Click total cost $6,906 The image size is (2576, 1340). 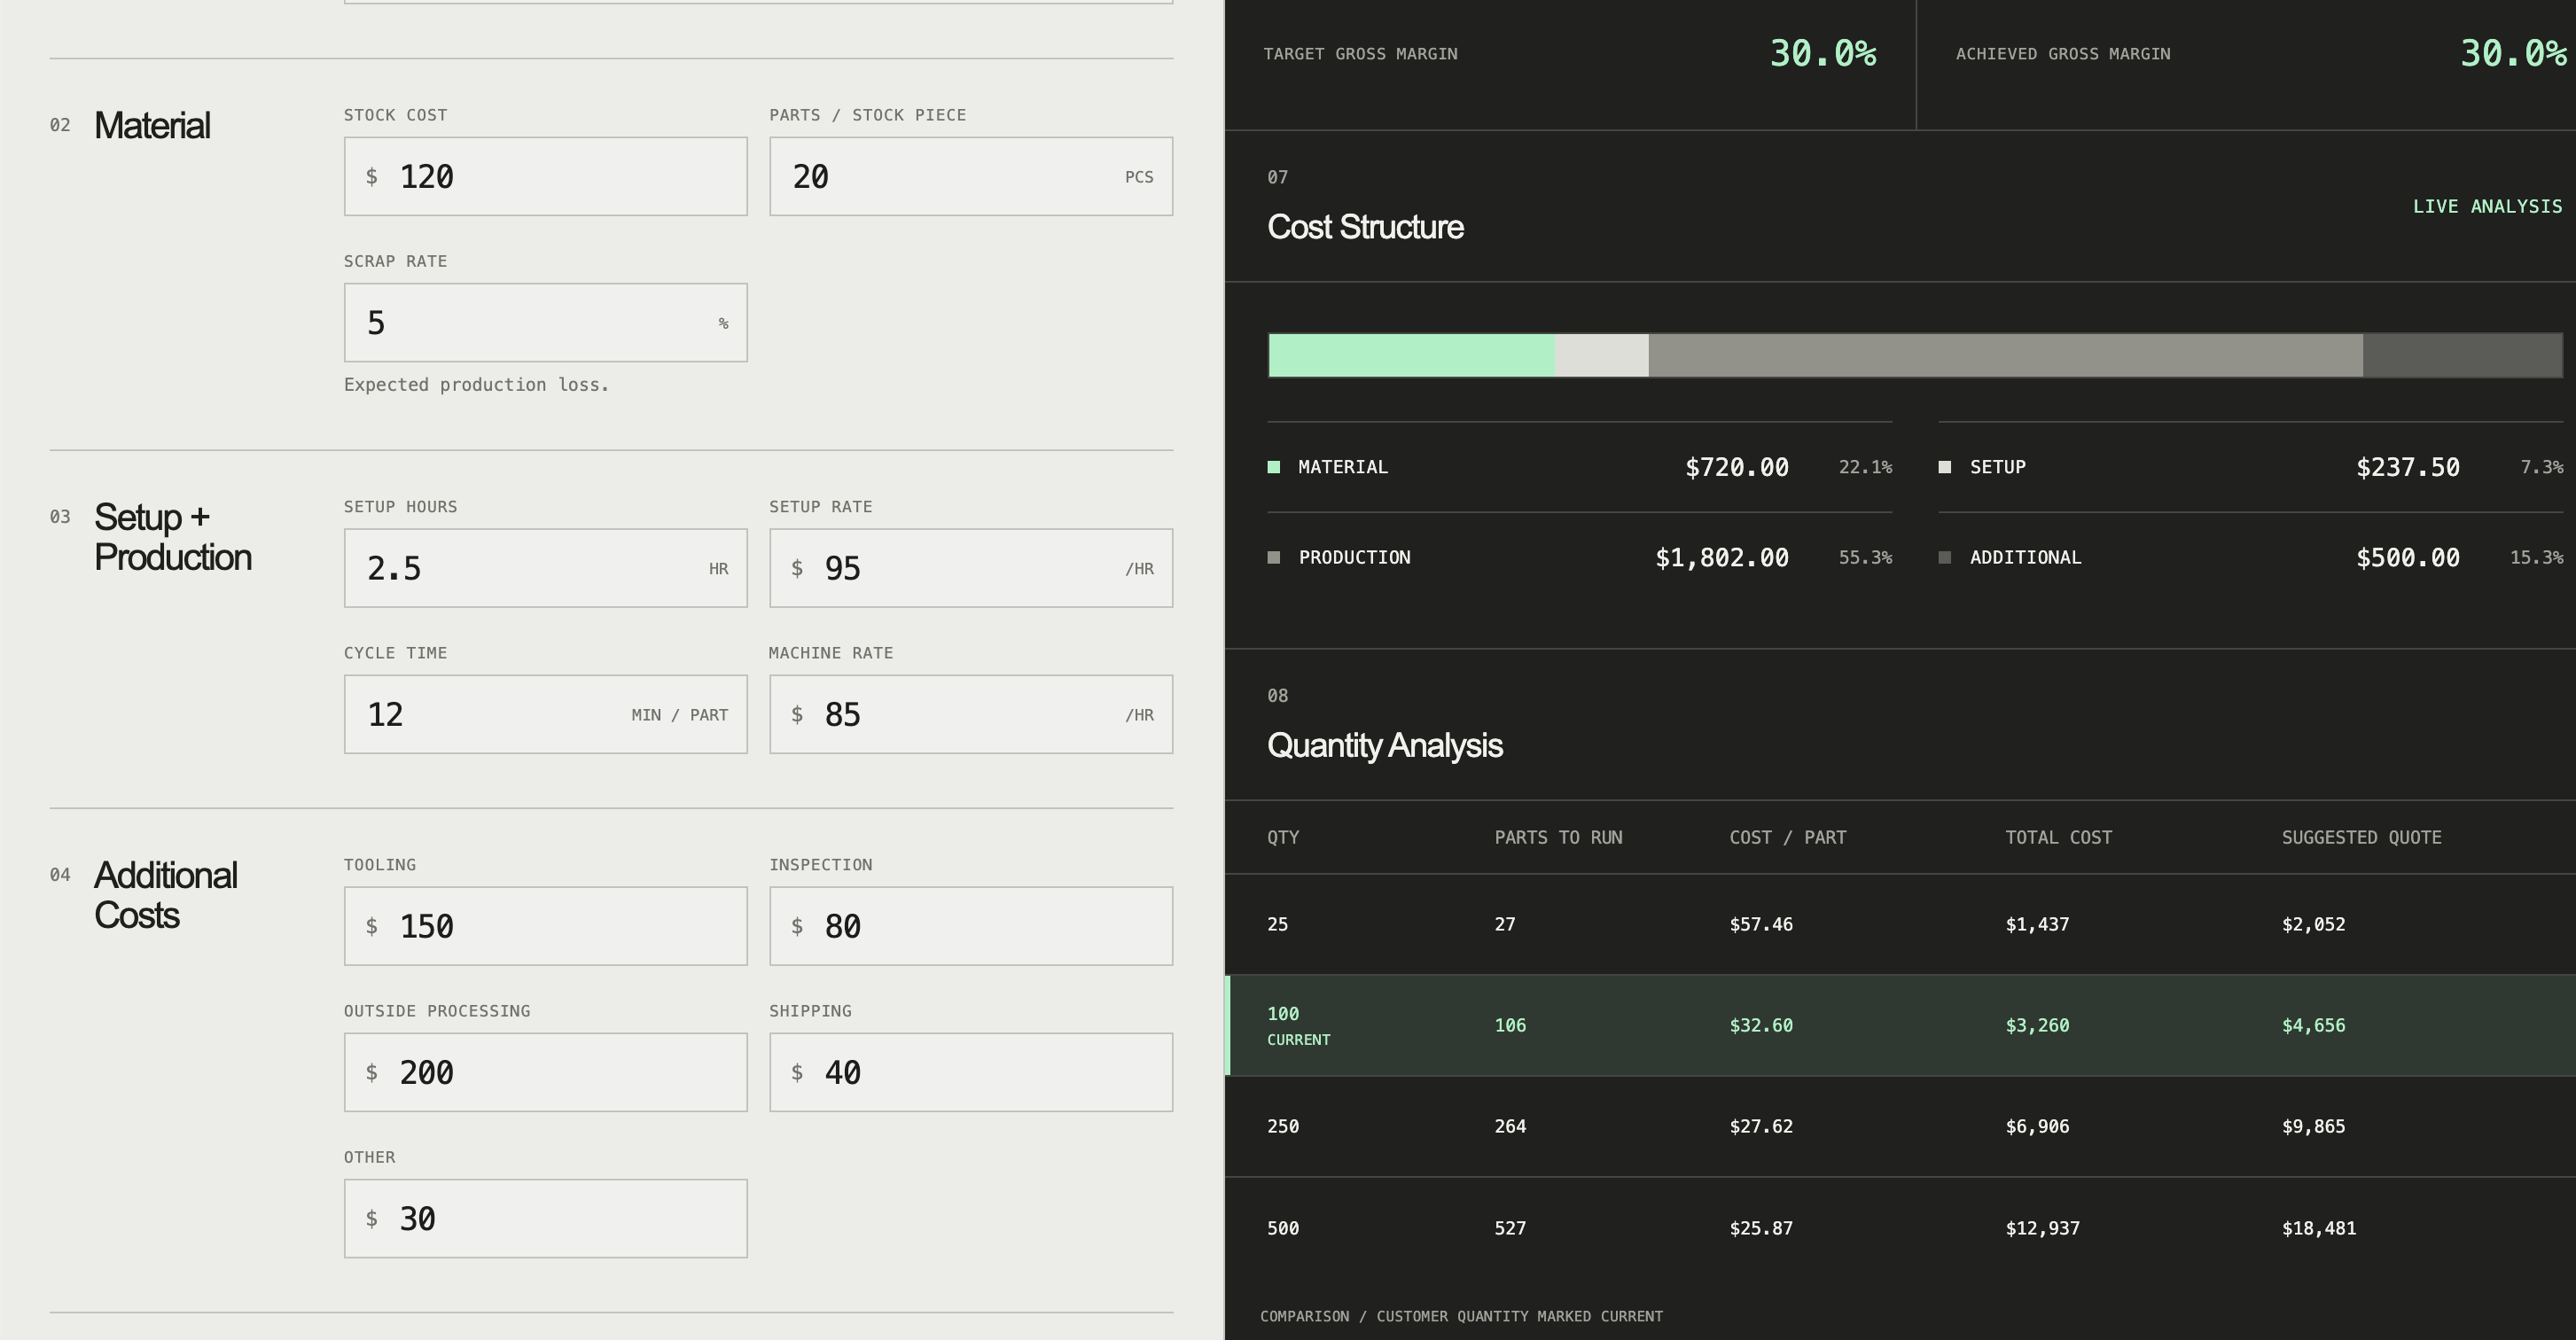tap(2037, 1126)
